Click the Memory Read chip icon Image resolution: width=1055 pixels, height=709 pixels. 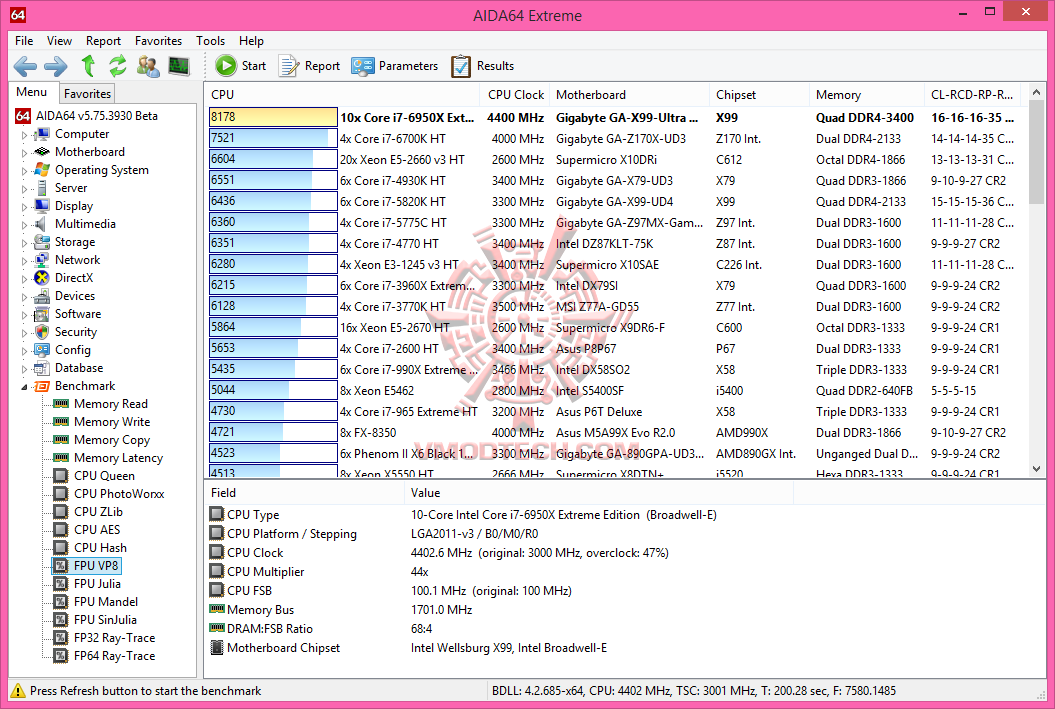click(61, 404)
